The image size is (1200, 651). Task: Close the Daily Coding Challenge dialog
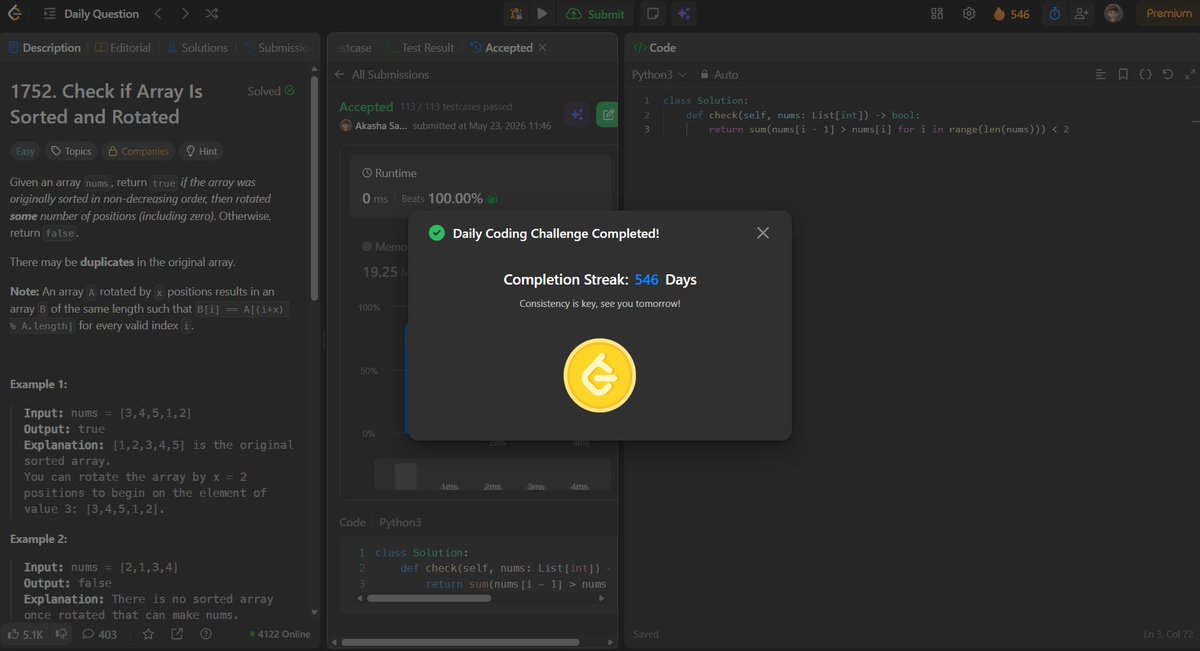(x=763, y=233)
